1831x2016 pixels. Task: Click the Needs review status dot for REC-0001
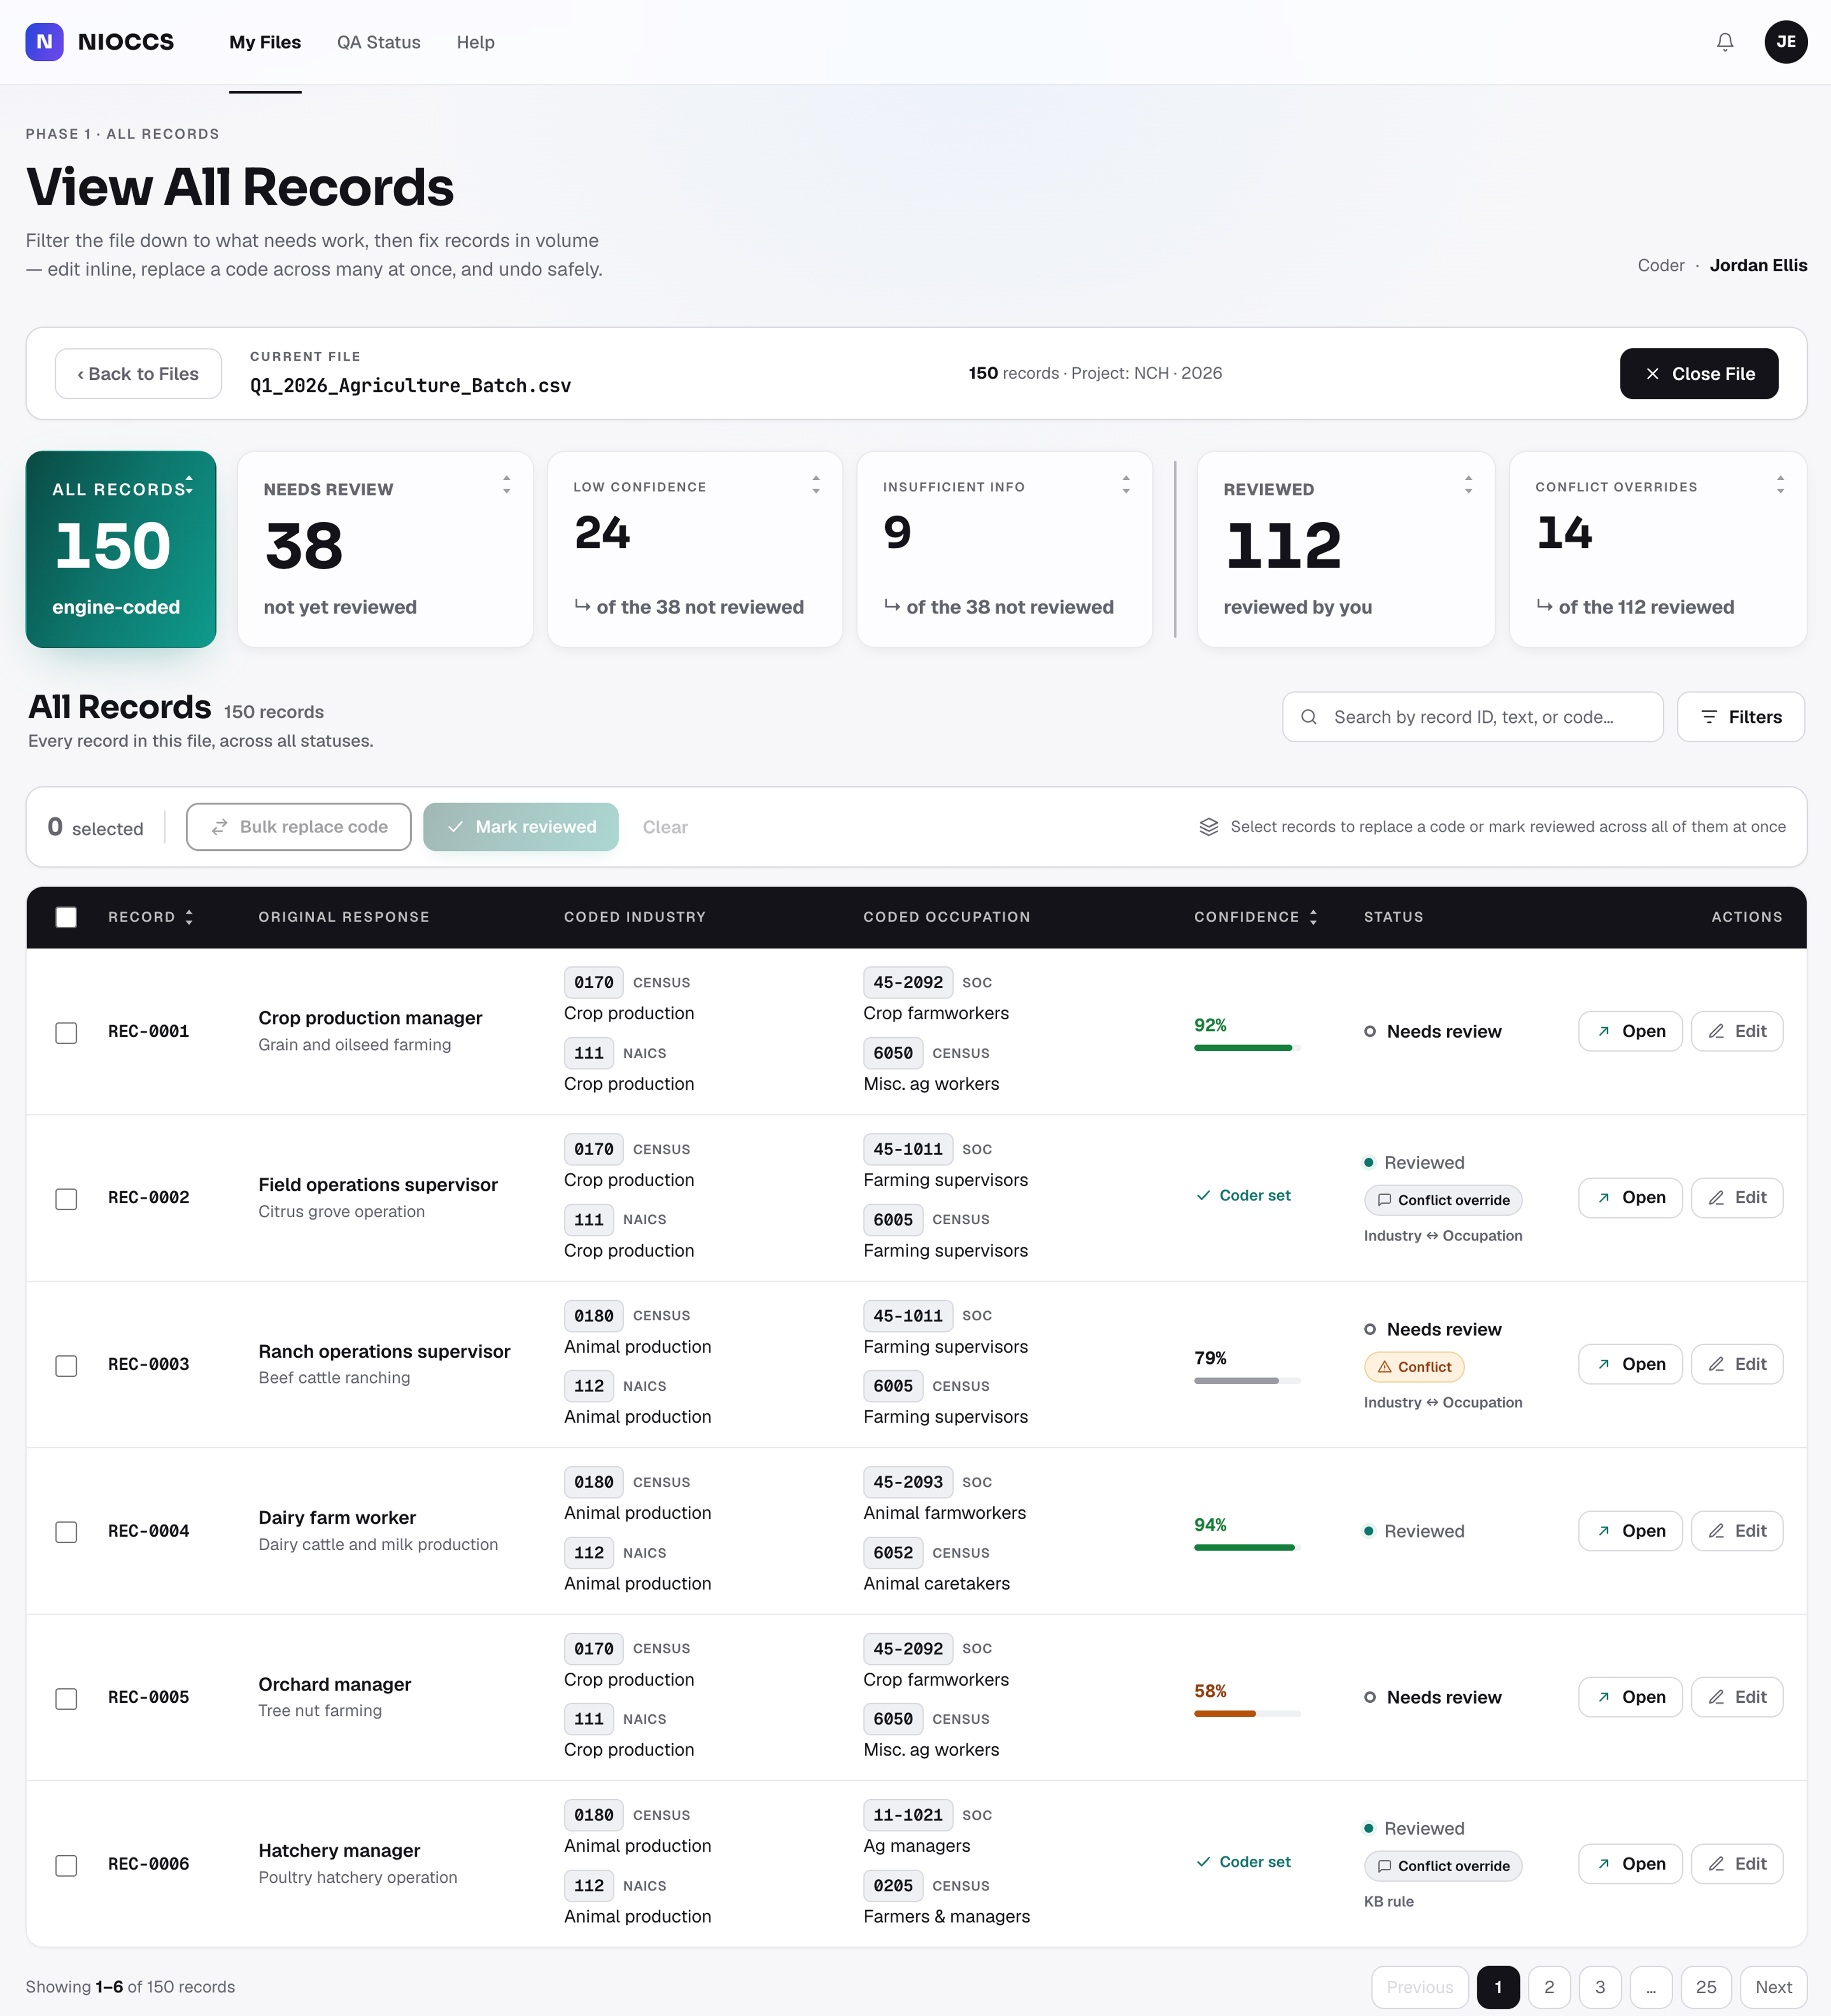coord(1370,1031)
